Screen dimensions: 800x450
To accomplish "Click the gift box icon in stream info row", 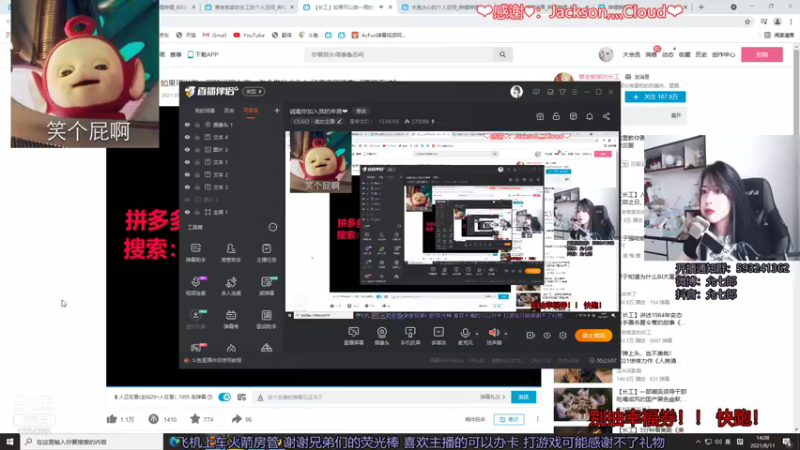I will tap(540, 116).
